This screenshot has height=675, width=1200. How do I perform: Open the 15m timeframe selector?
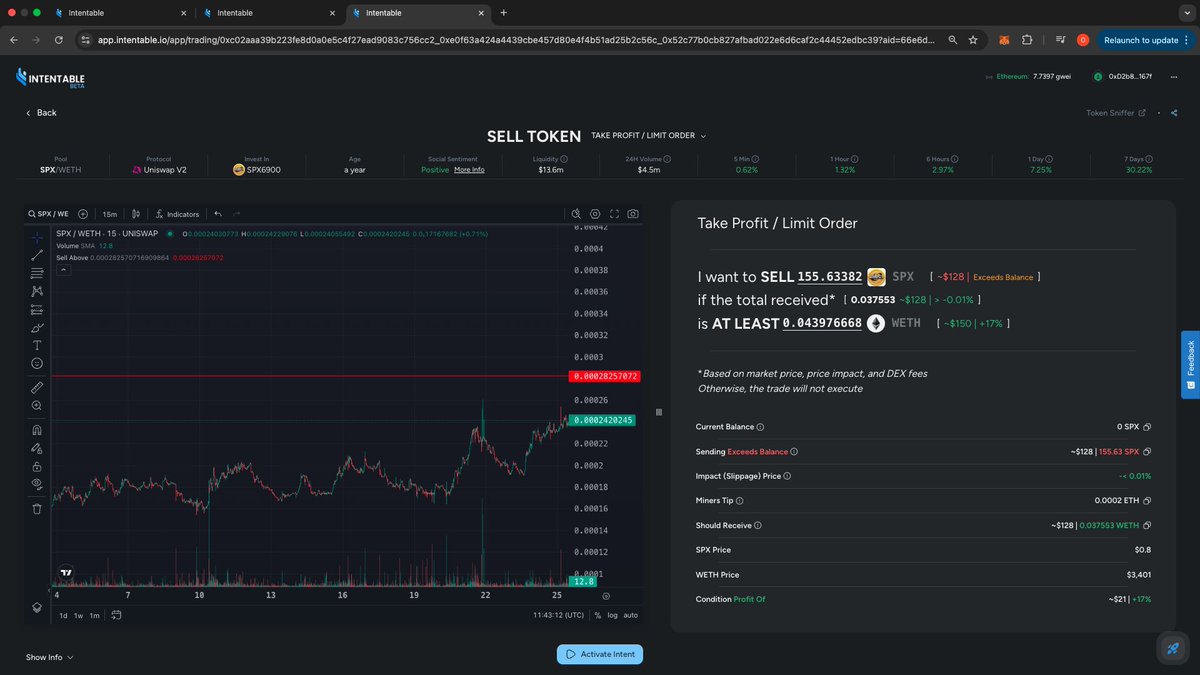(110, 213)
